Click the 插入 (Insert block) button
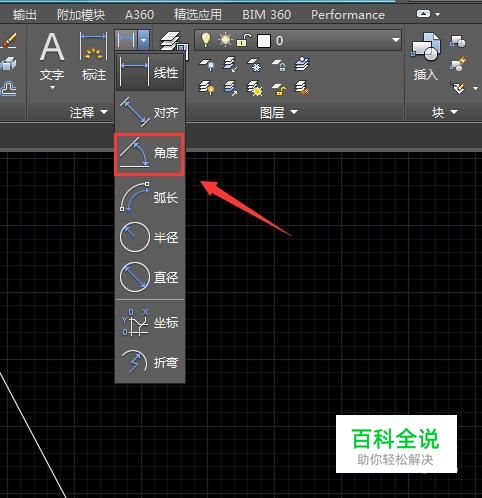Image resolution: width=482 pixels, height=498 pixels. tap(425, 56)
